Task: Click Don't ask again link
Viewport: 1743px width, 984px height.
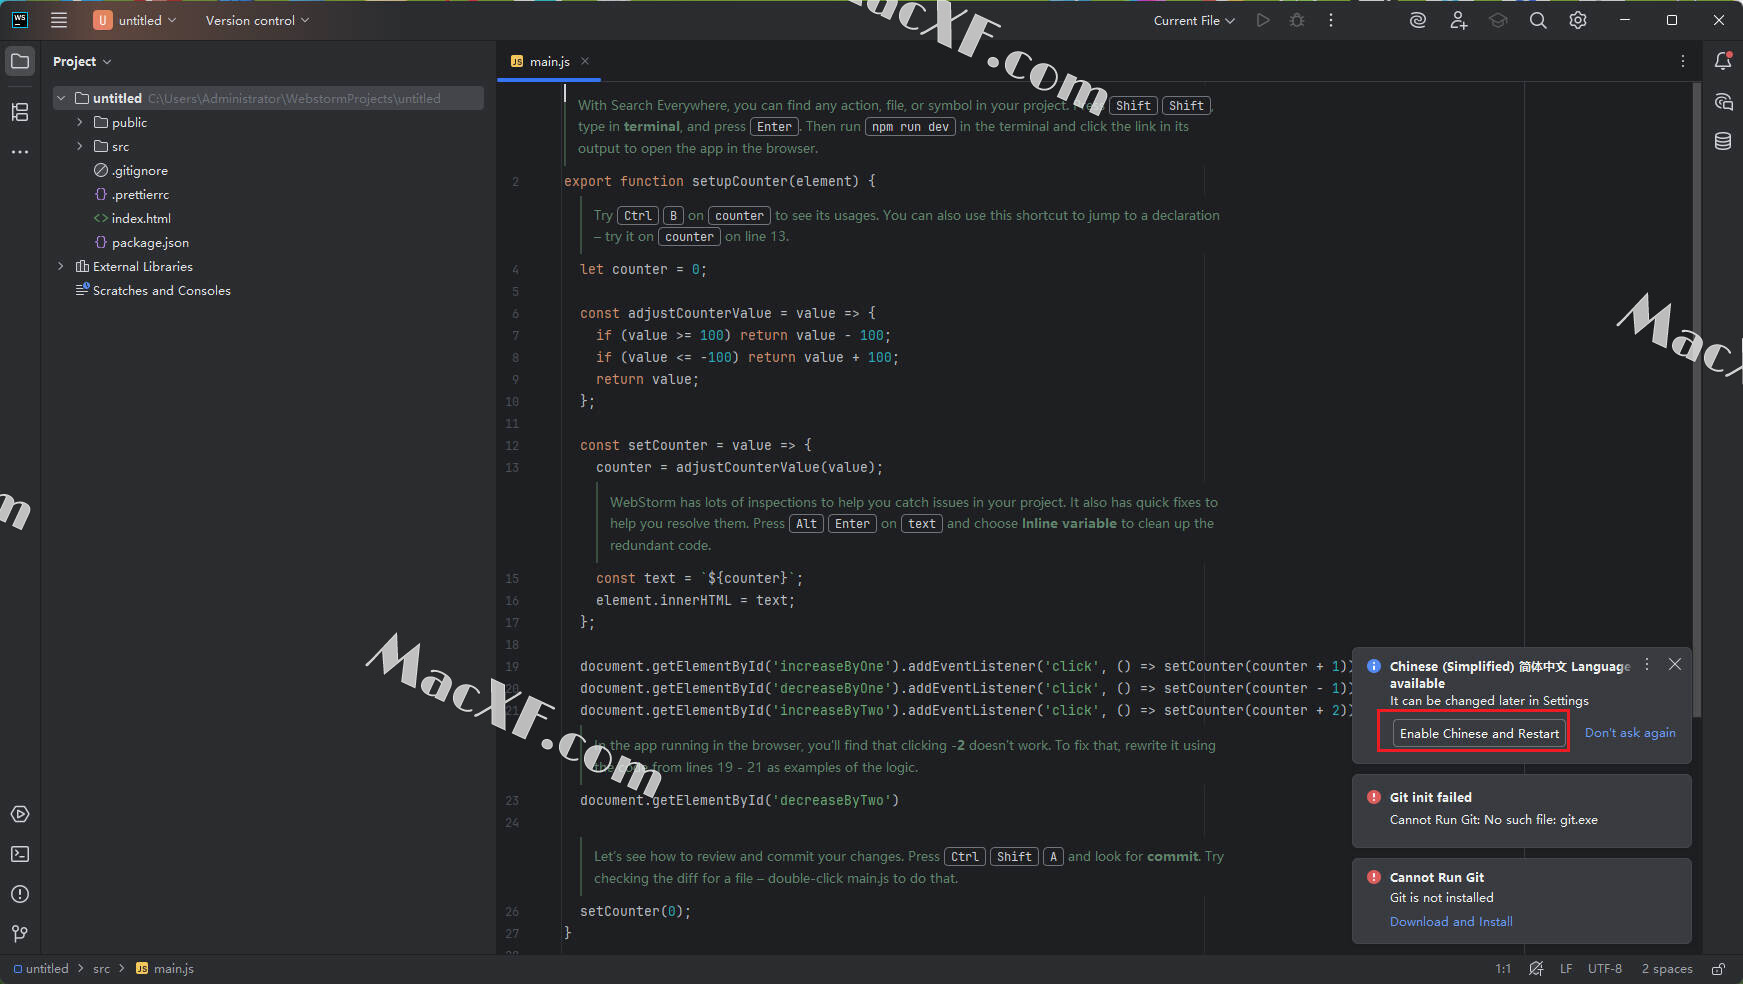Action: pyautogui.click(x=1630, y=732)
